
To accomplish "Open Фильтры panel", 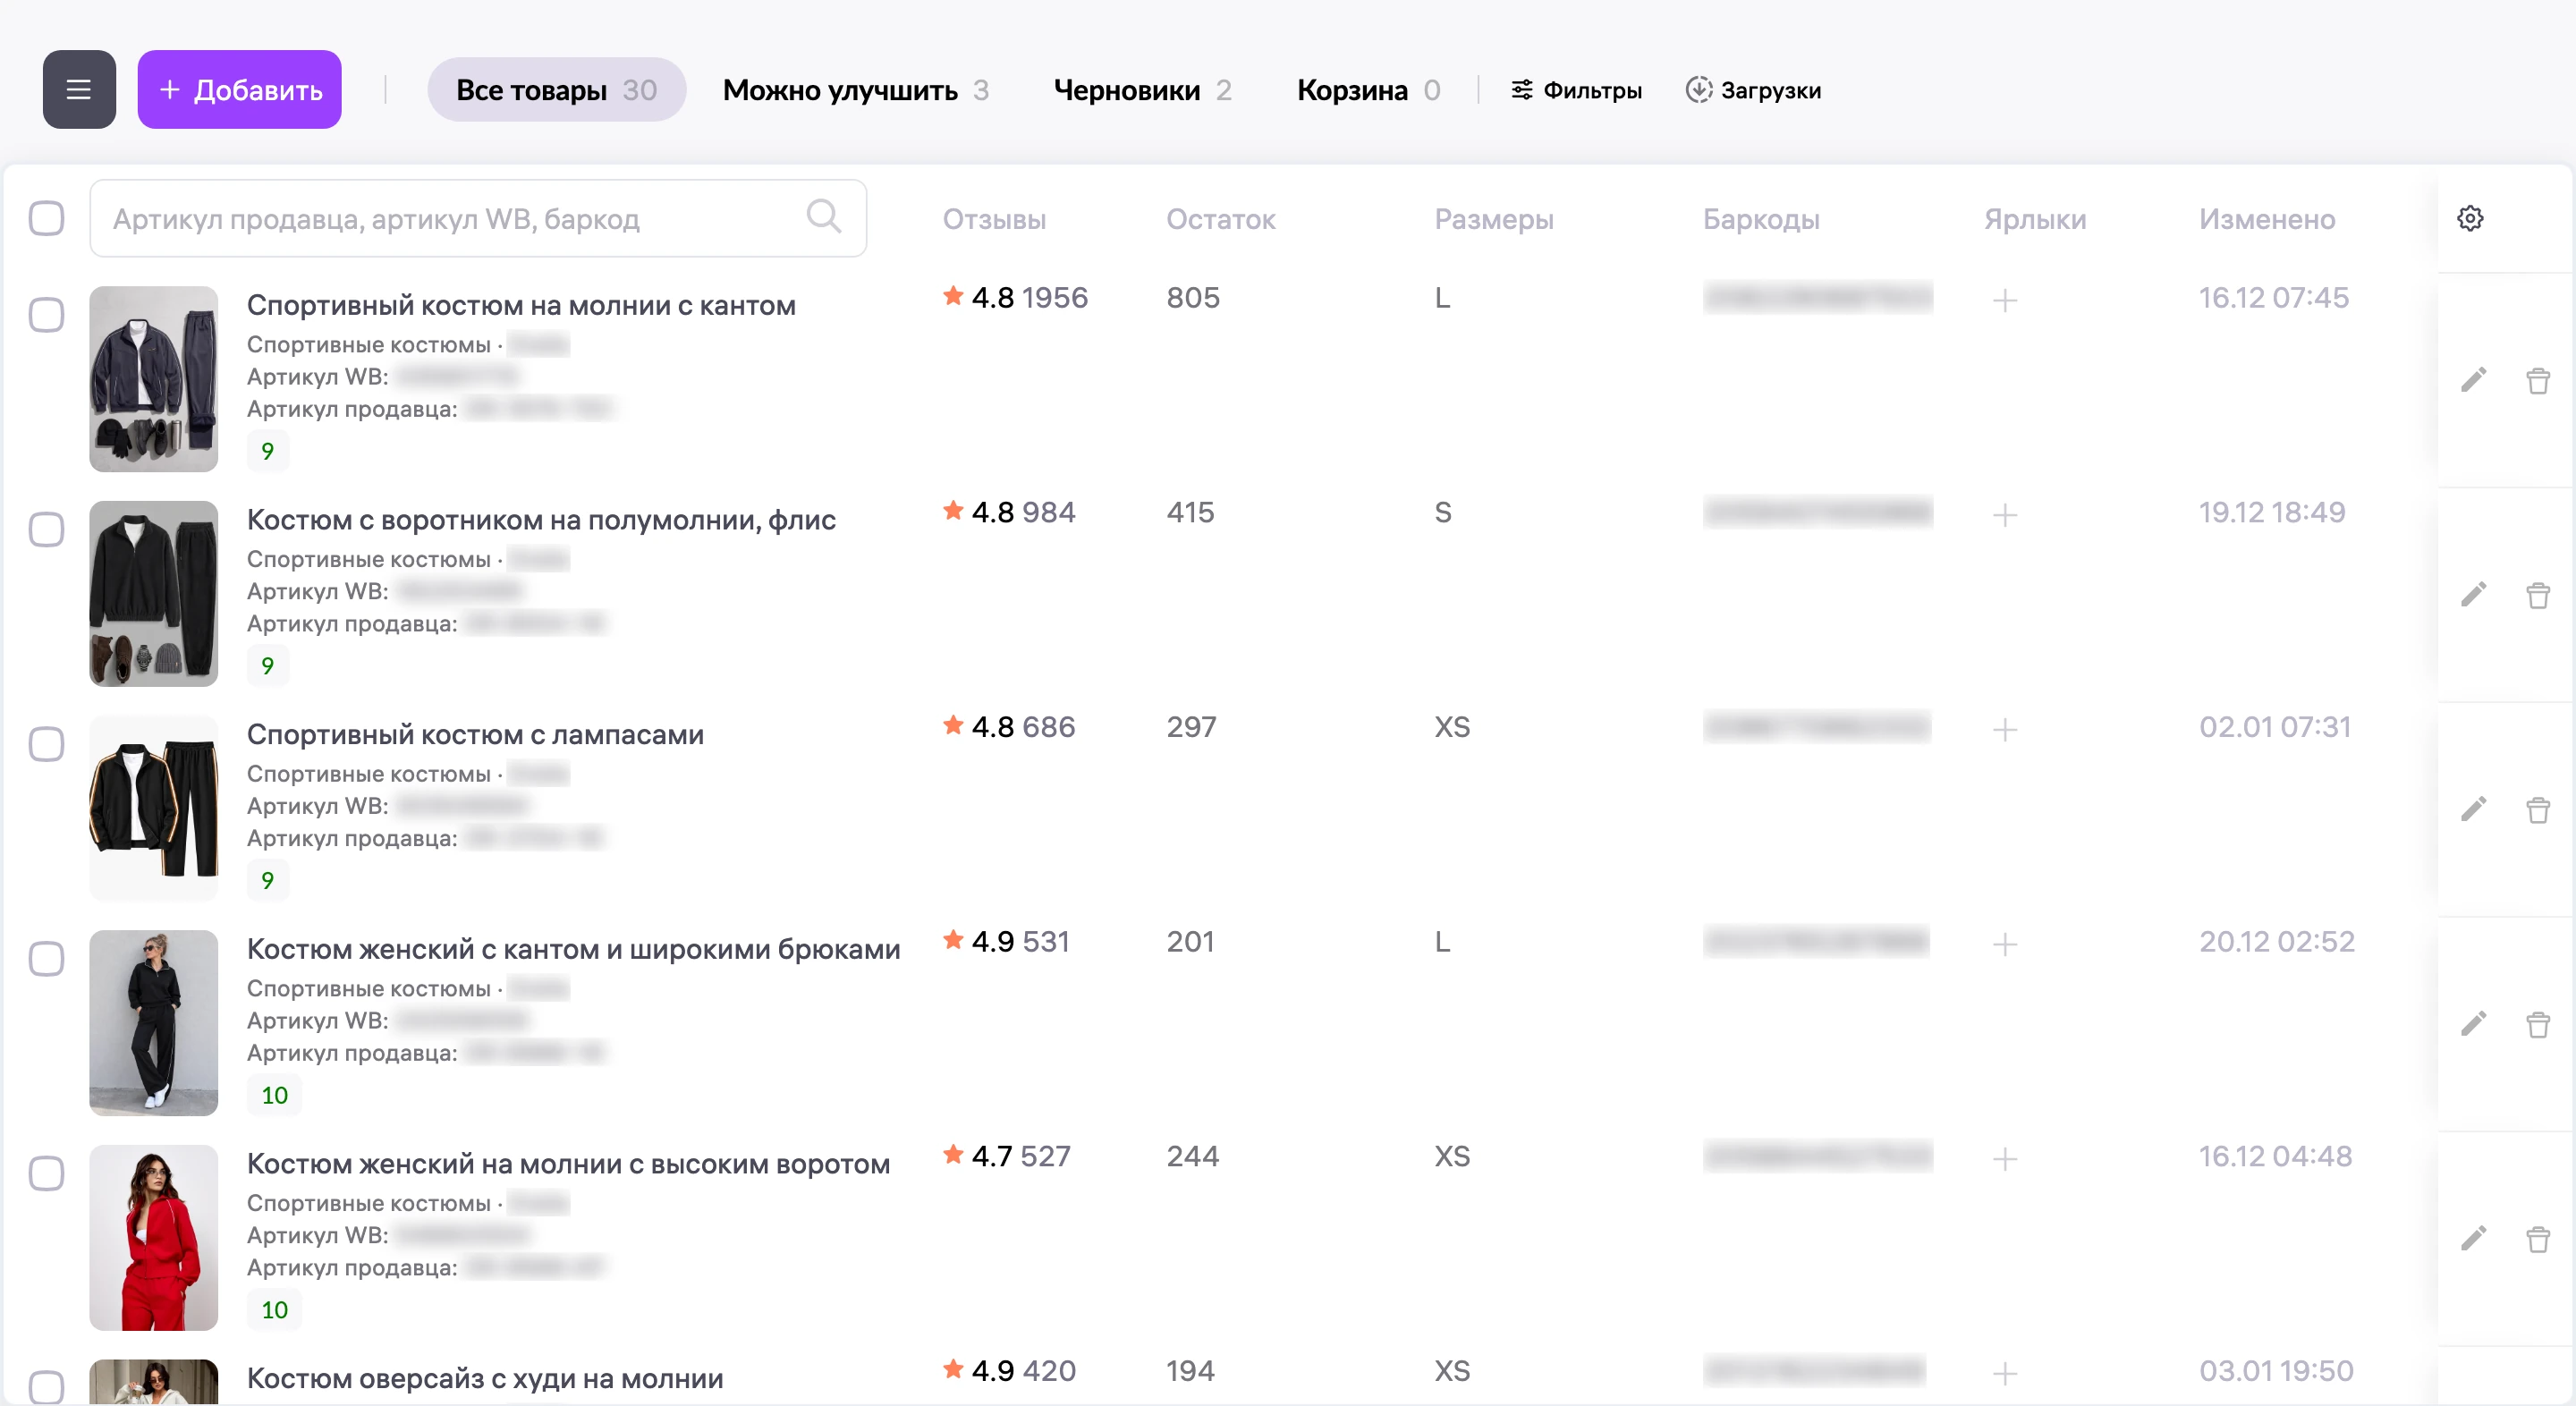I will [x=1576, y=90].
